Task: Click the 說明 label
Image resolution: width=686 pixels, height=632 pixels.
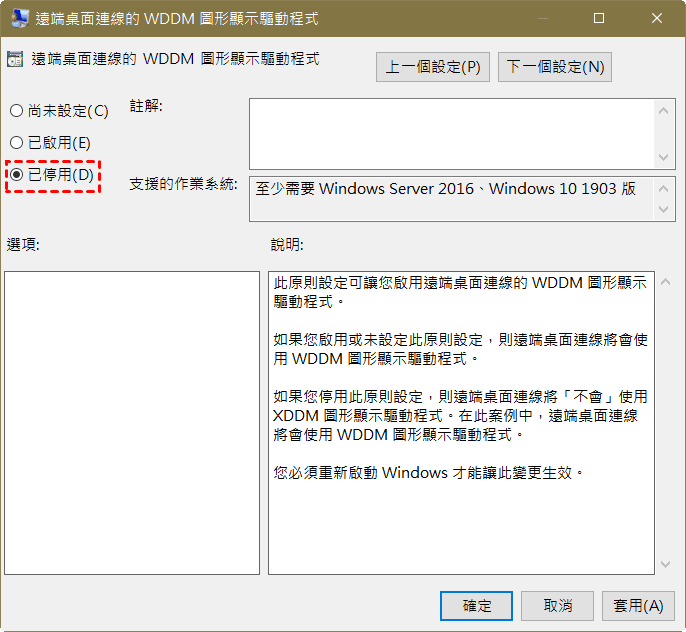Action: 287,244
